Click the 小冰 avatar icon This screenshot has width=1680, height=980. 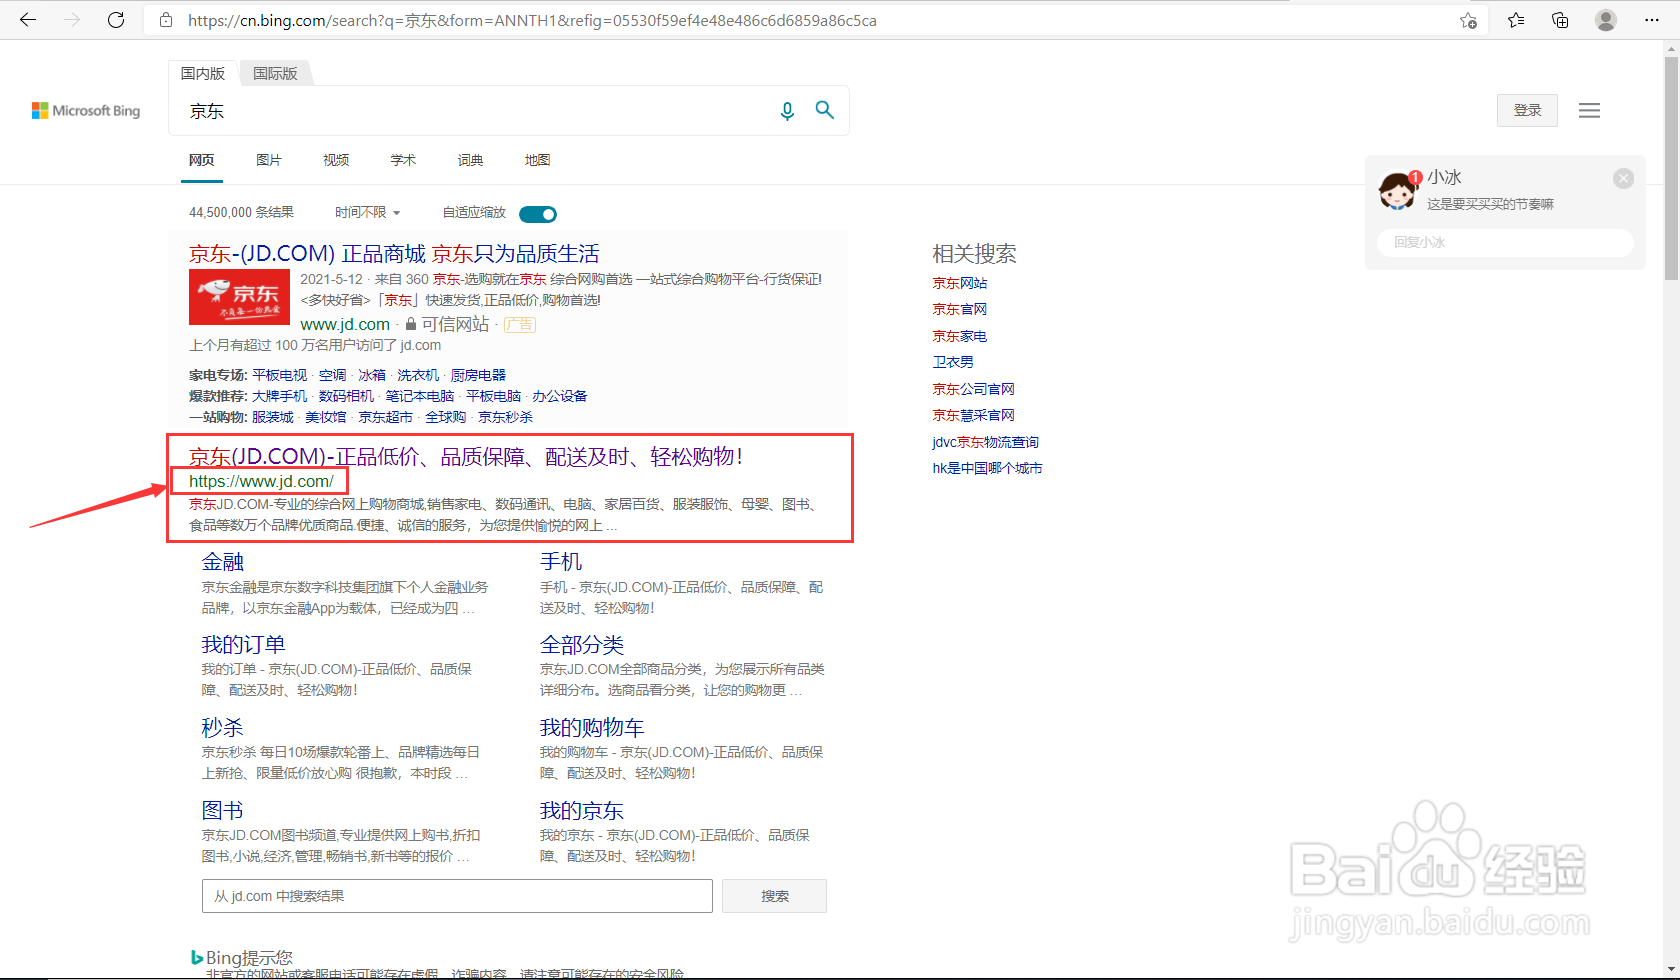click(1397, 190)
